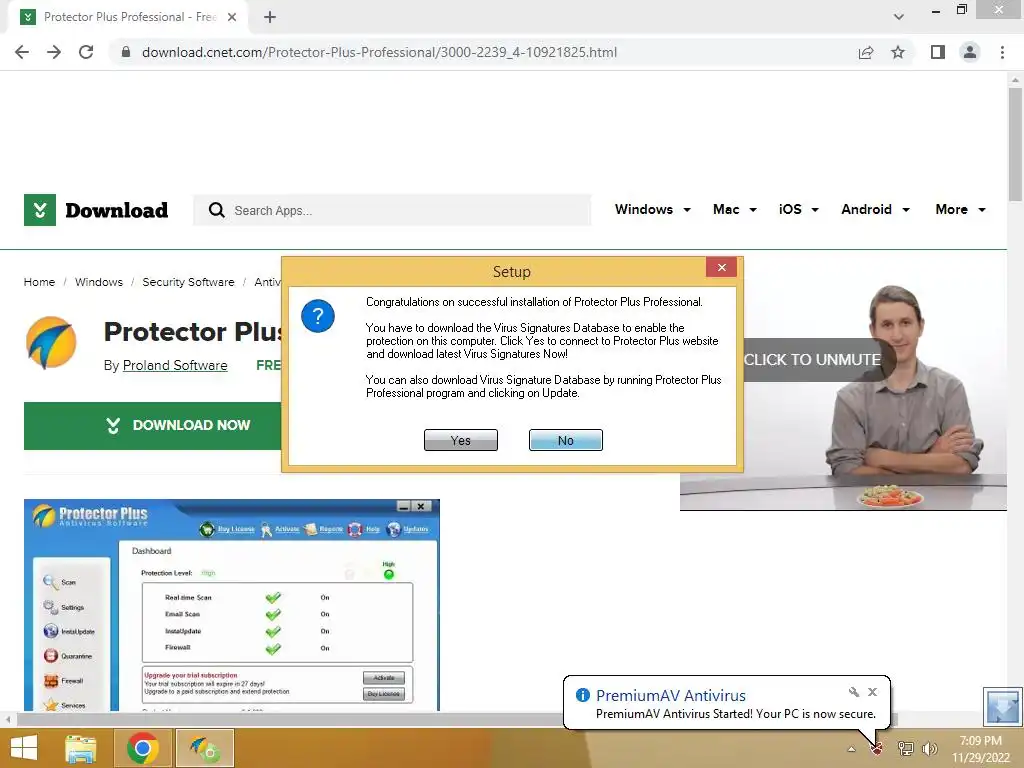Click the PremiumAV Antivirus notification title
Viewport: 1024px width, 768px height.
(671, 696)
